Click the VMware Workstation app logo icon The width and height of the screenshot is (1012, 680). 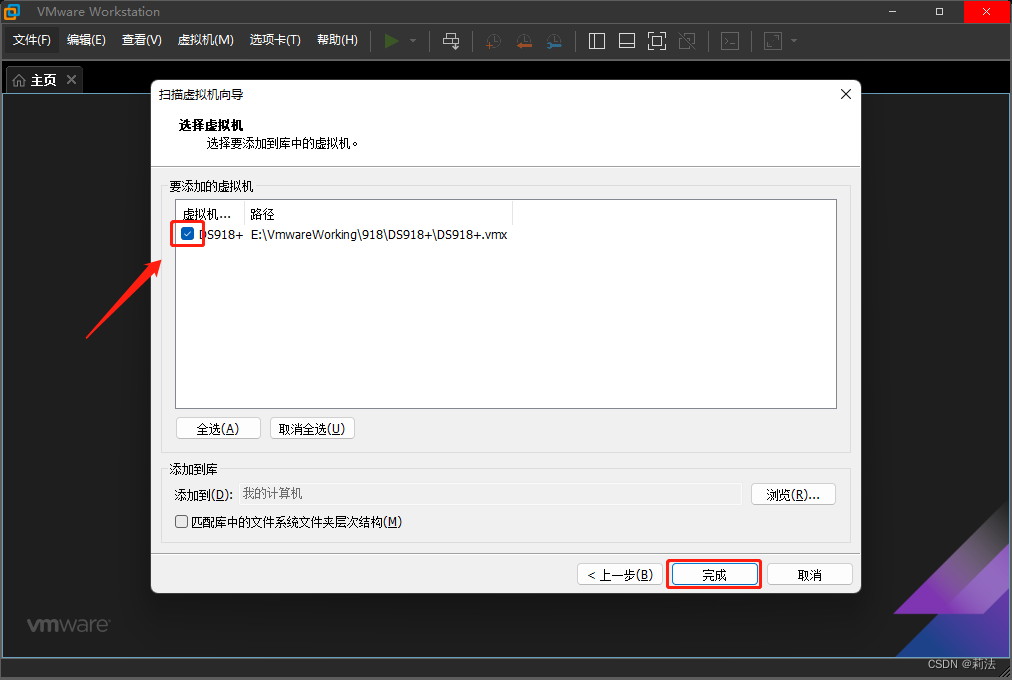click(x=12, y=12)
